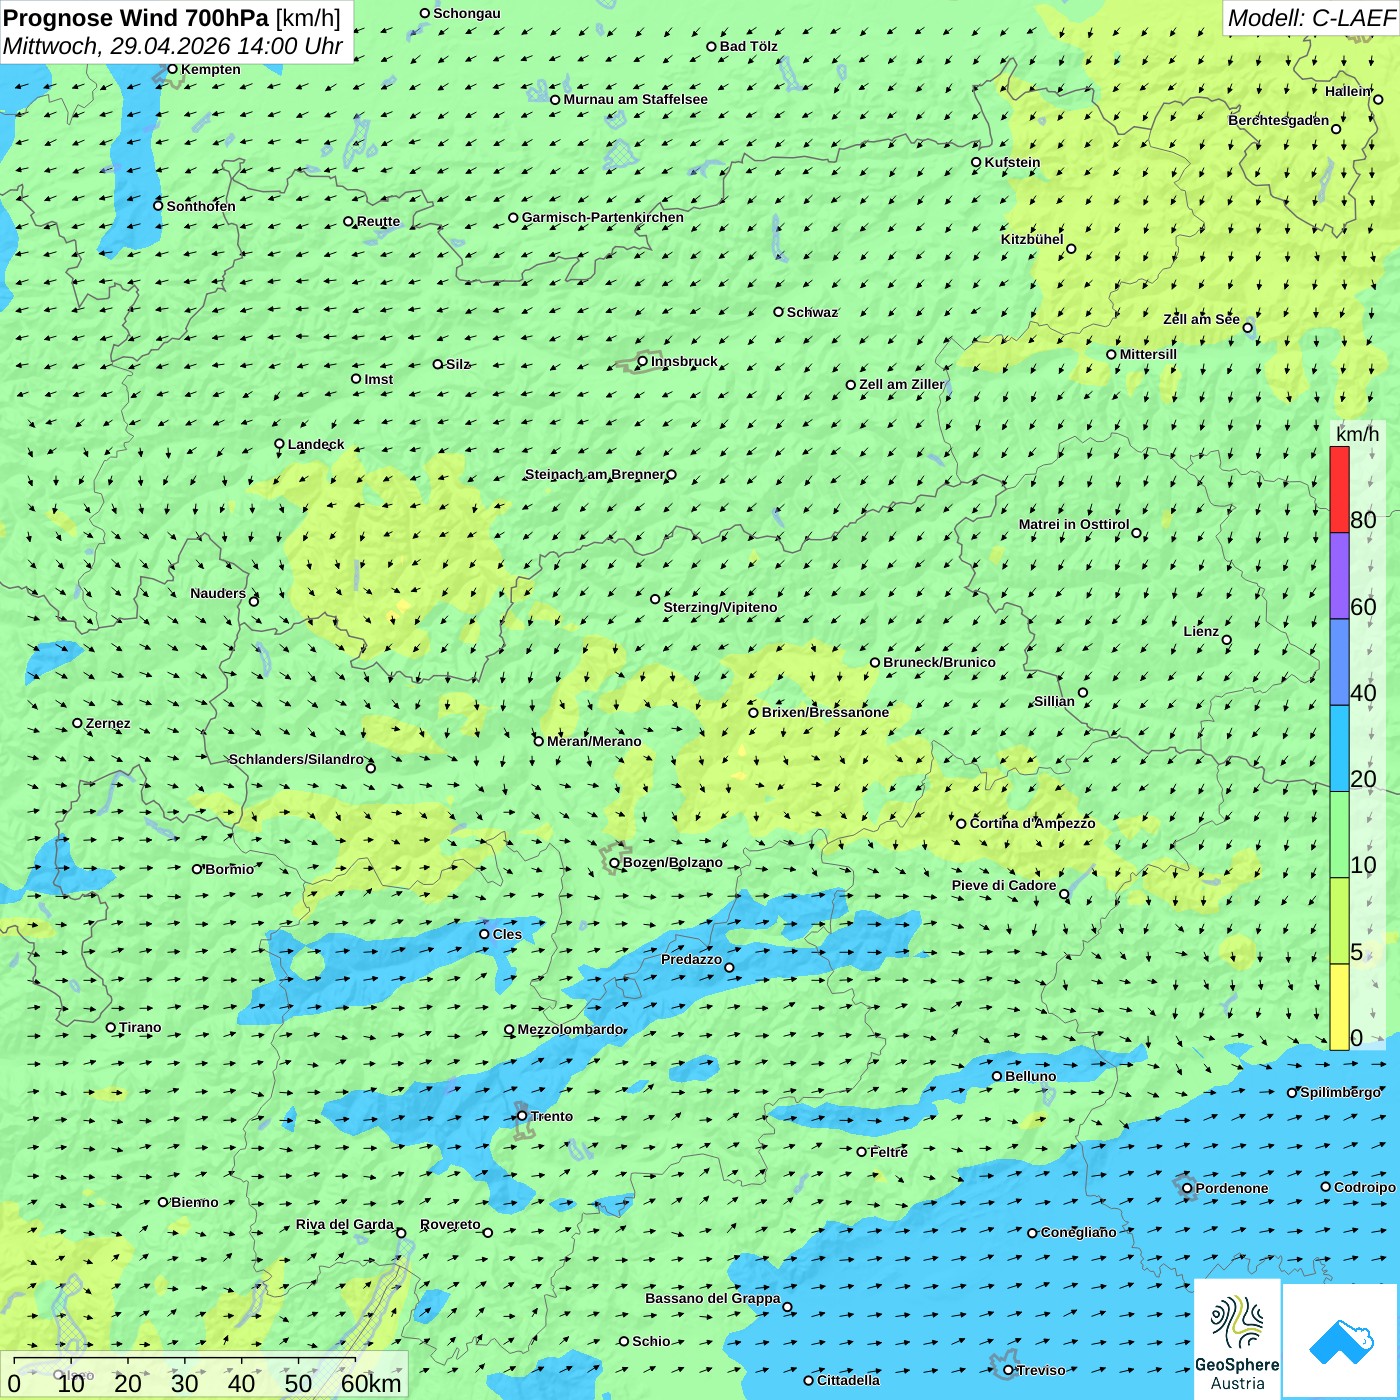Screen dimensions: 1400x1400
Task: Click the Brixen/Bressanone city label
Action: pyautogui.click(x=825, y=712)
